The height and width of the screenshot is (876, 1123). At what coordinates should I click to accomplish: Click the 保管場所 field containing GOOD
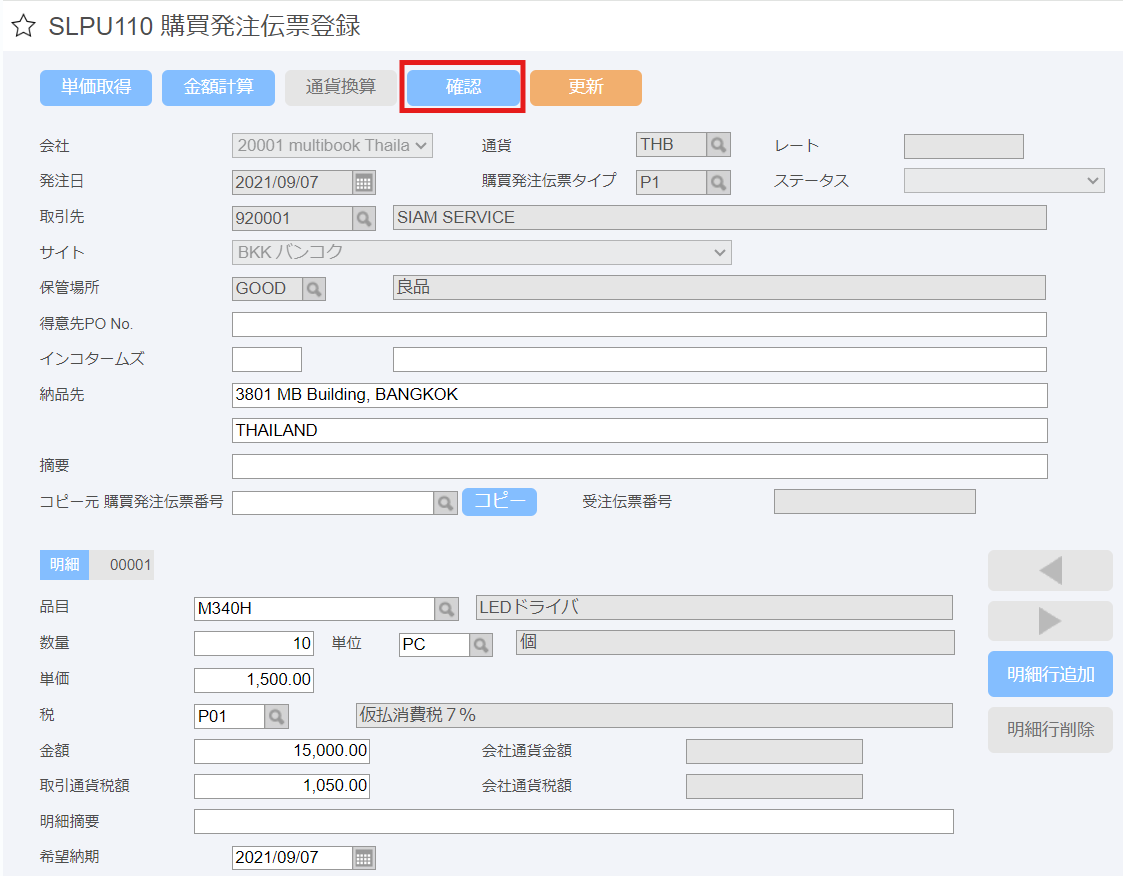[x=266, y=289]
